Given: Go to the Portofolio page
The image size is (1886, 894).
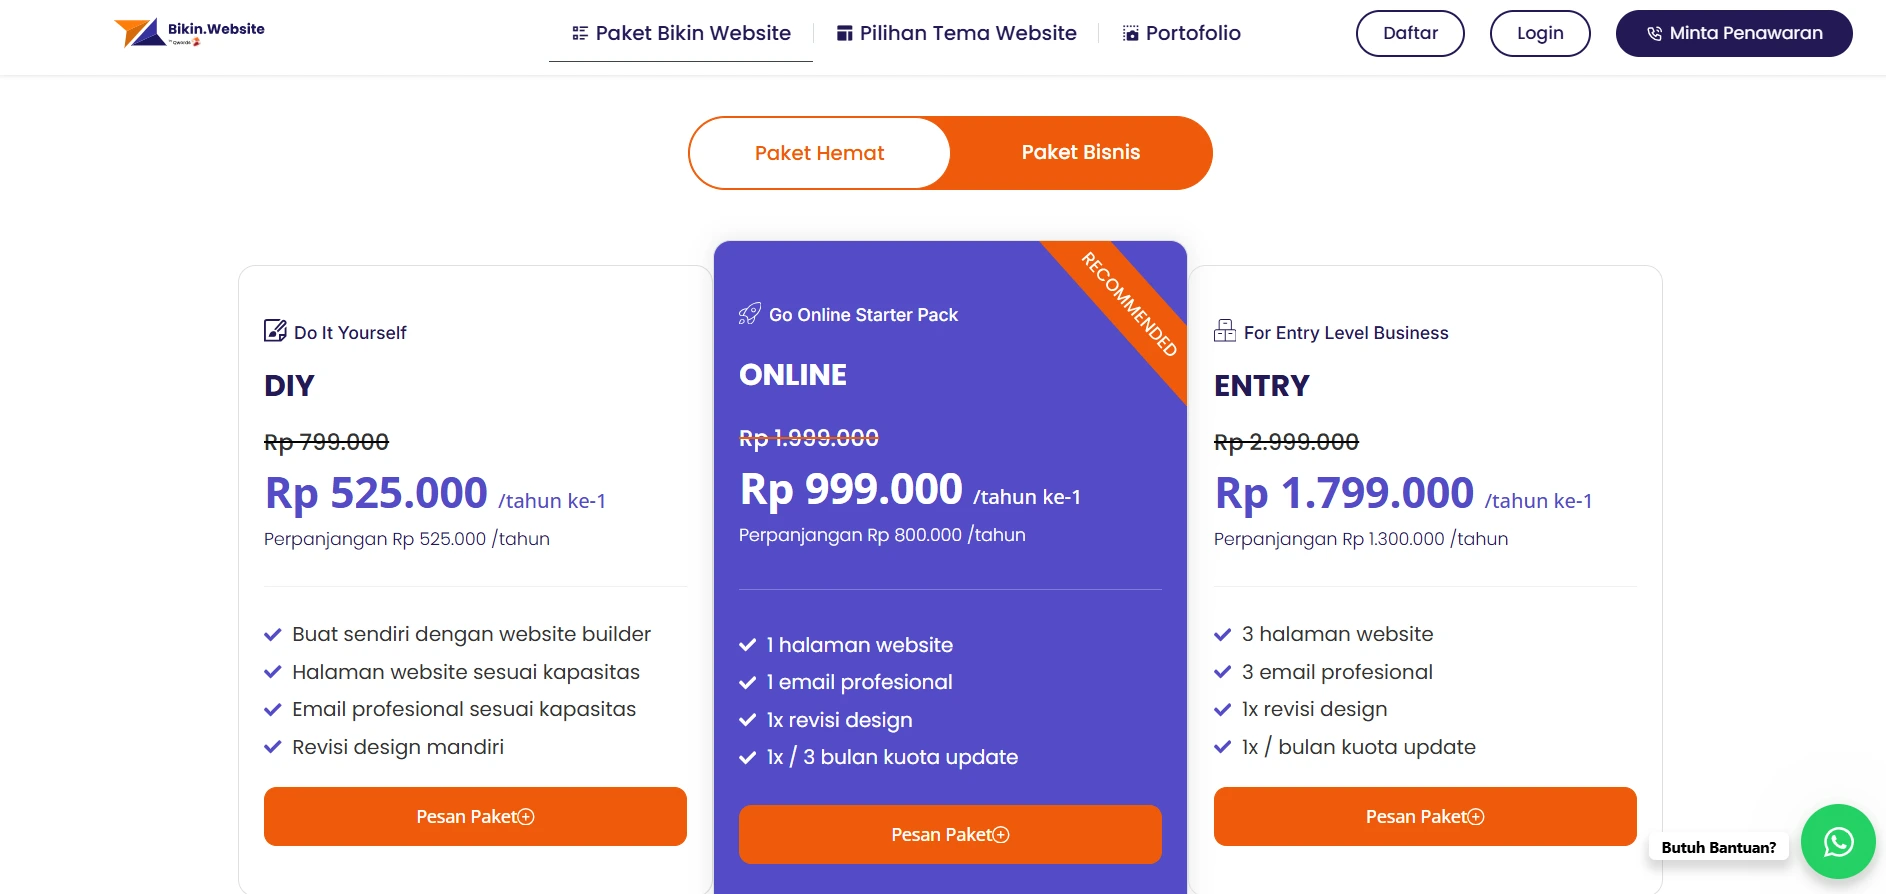Looking at the screenshot, I should [1193, 33].
